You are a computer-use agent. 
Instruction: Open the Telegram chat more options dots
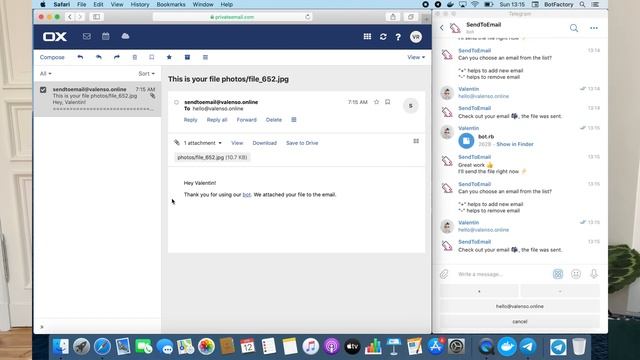[594, 28]
